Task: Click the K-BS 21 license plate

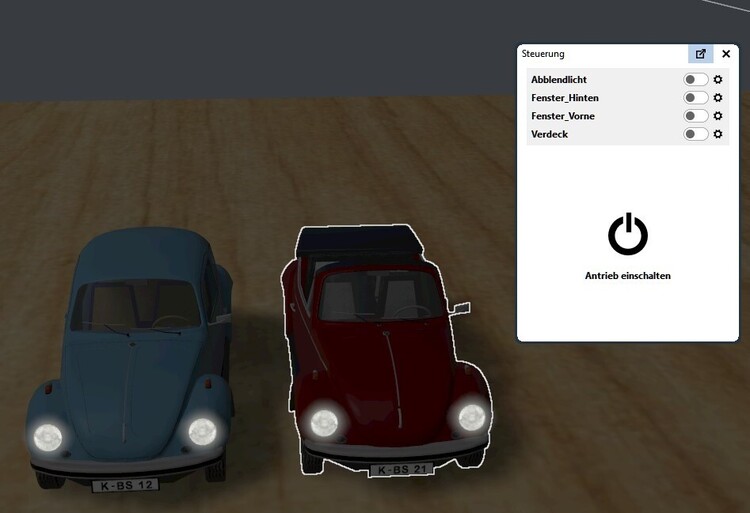Action: tap(402, 469)
